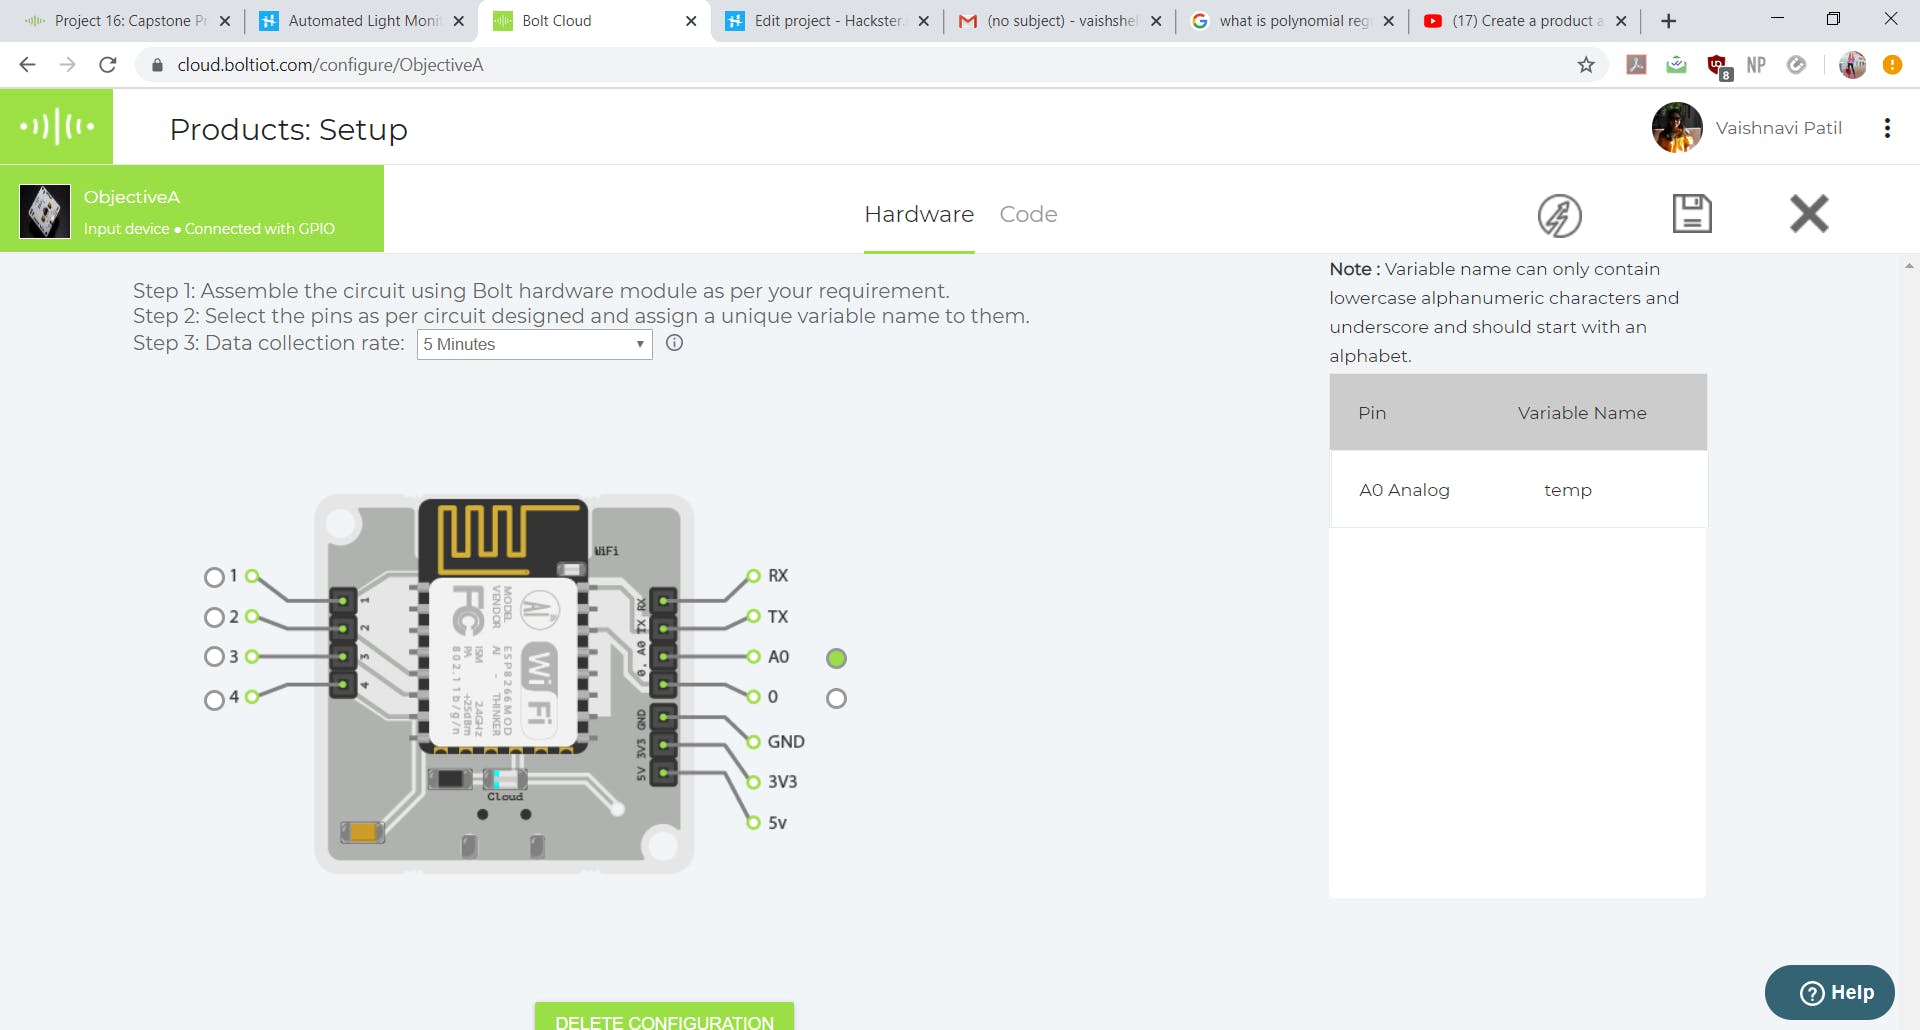
Task: Toggle the A0 pin radio button
Action: (x=837, y=658)
